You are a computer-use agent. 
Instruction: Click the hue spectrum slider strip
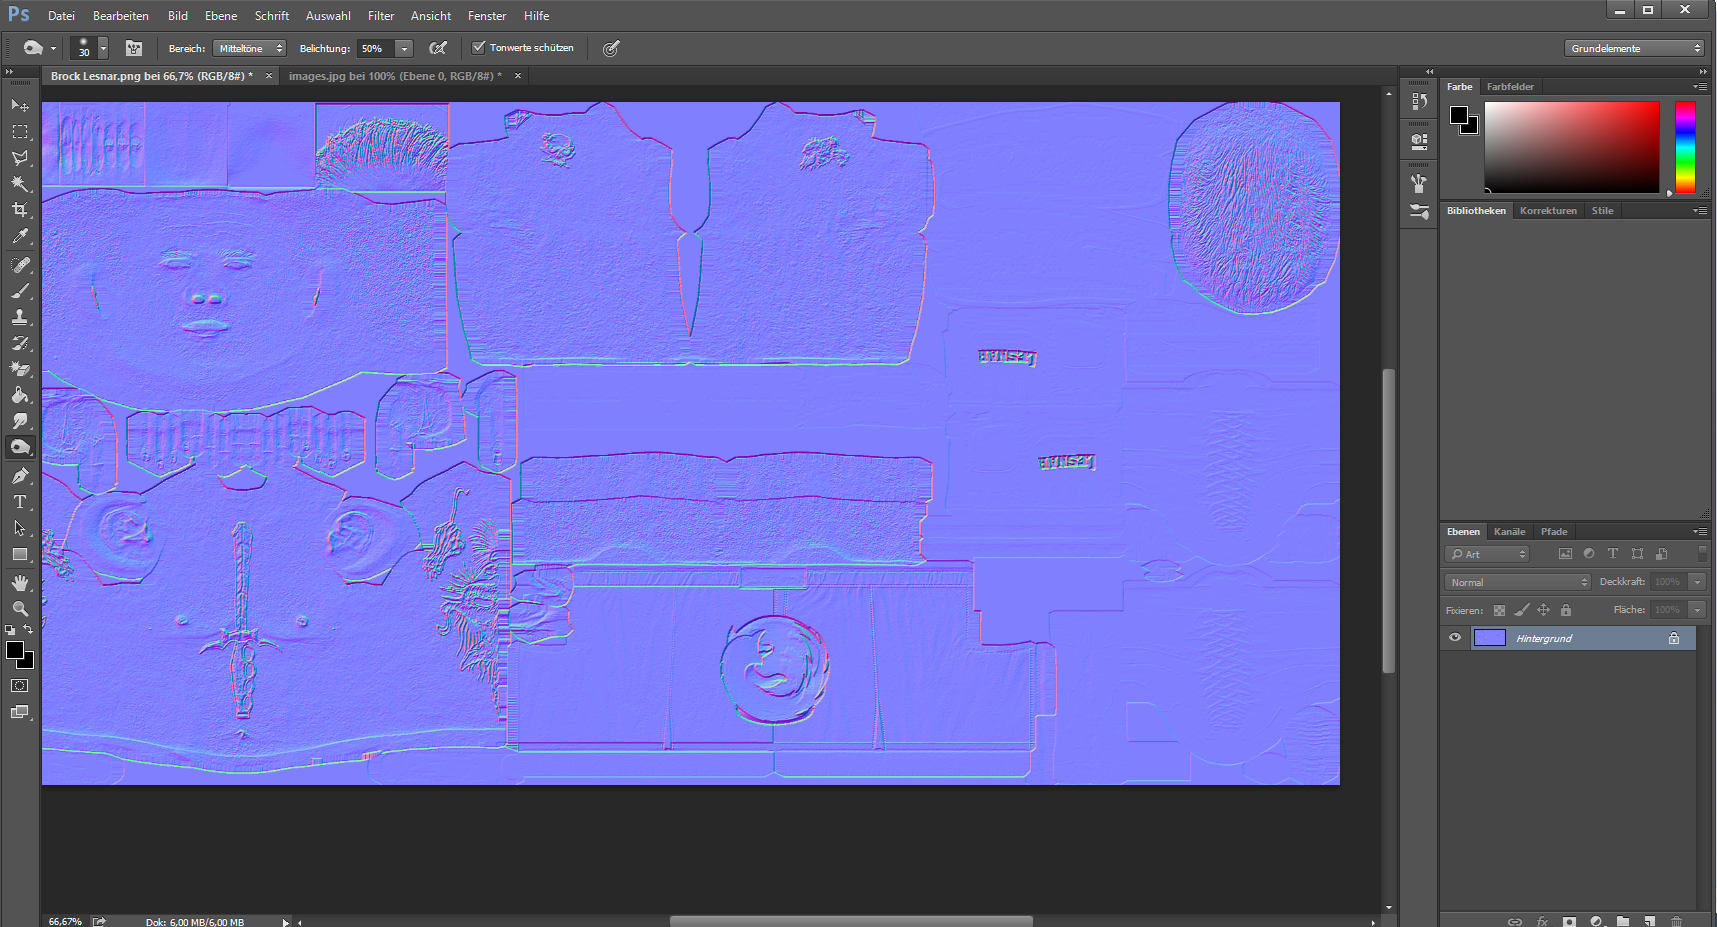tap(1685, 147)
